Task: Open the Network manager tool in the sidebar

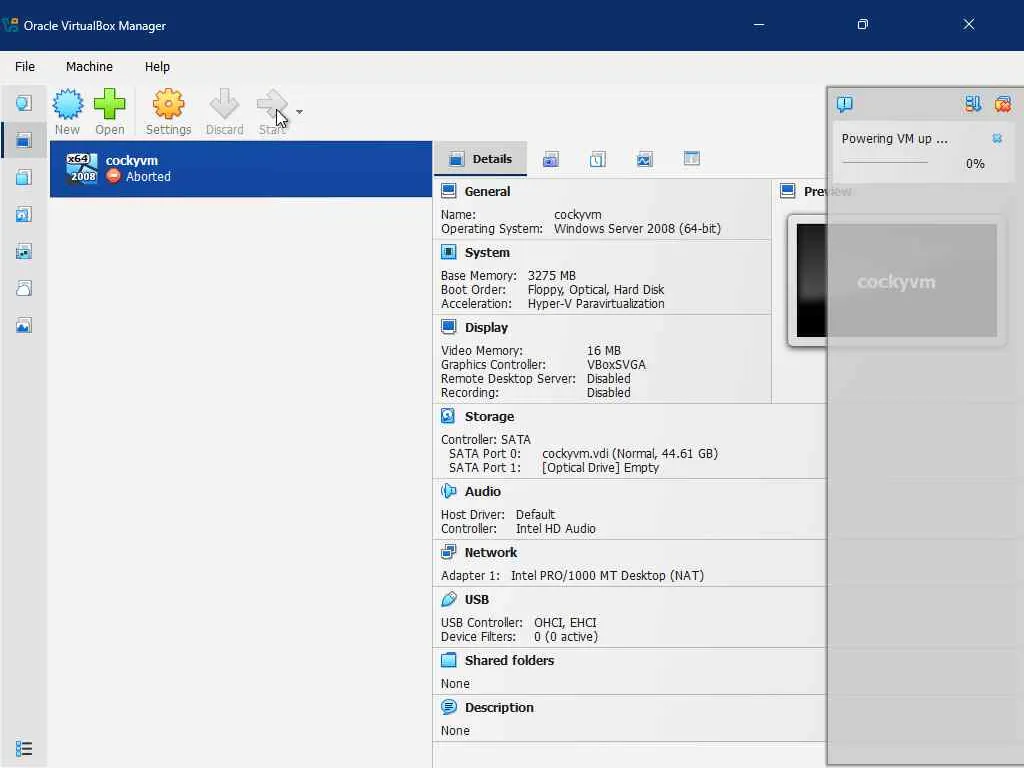Action: (24, 251)
